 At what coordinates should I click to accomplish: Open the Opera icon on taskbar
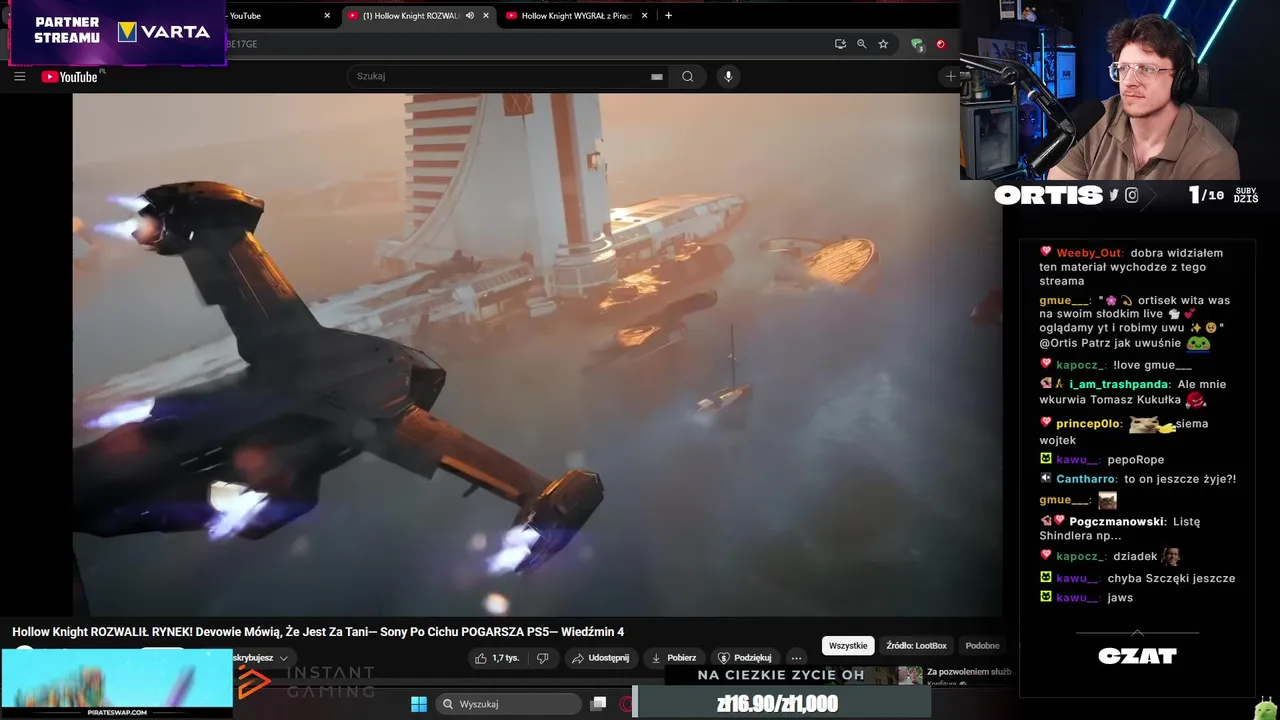pyautogui.click(x=626, y=704)
